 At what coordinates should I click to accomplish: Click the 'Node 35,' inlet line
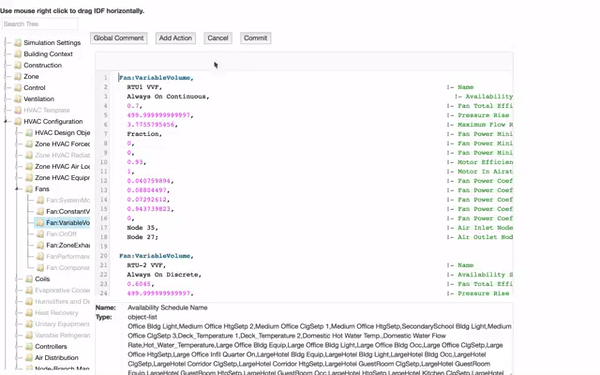(142, 228)
